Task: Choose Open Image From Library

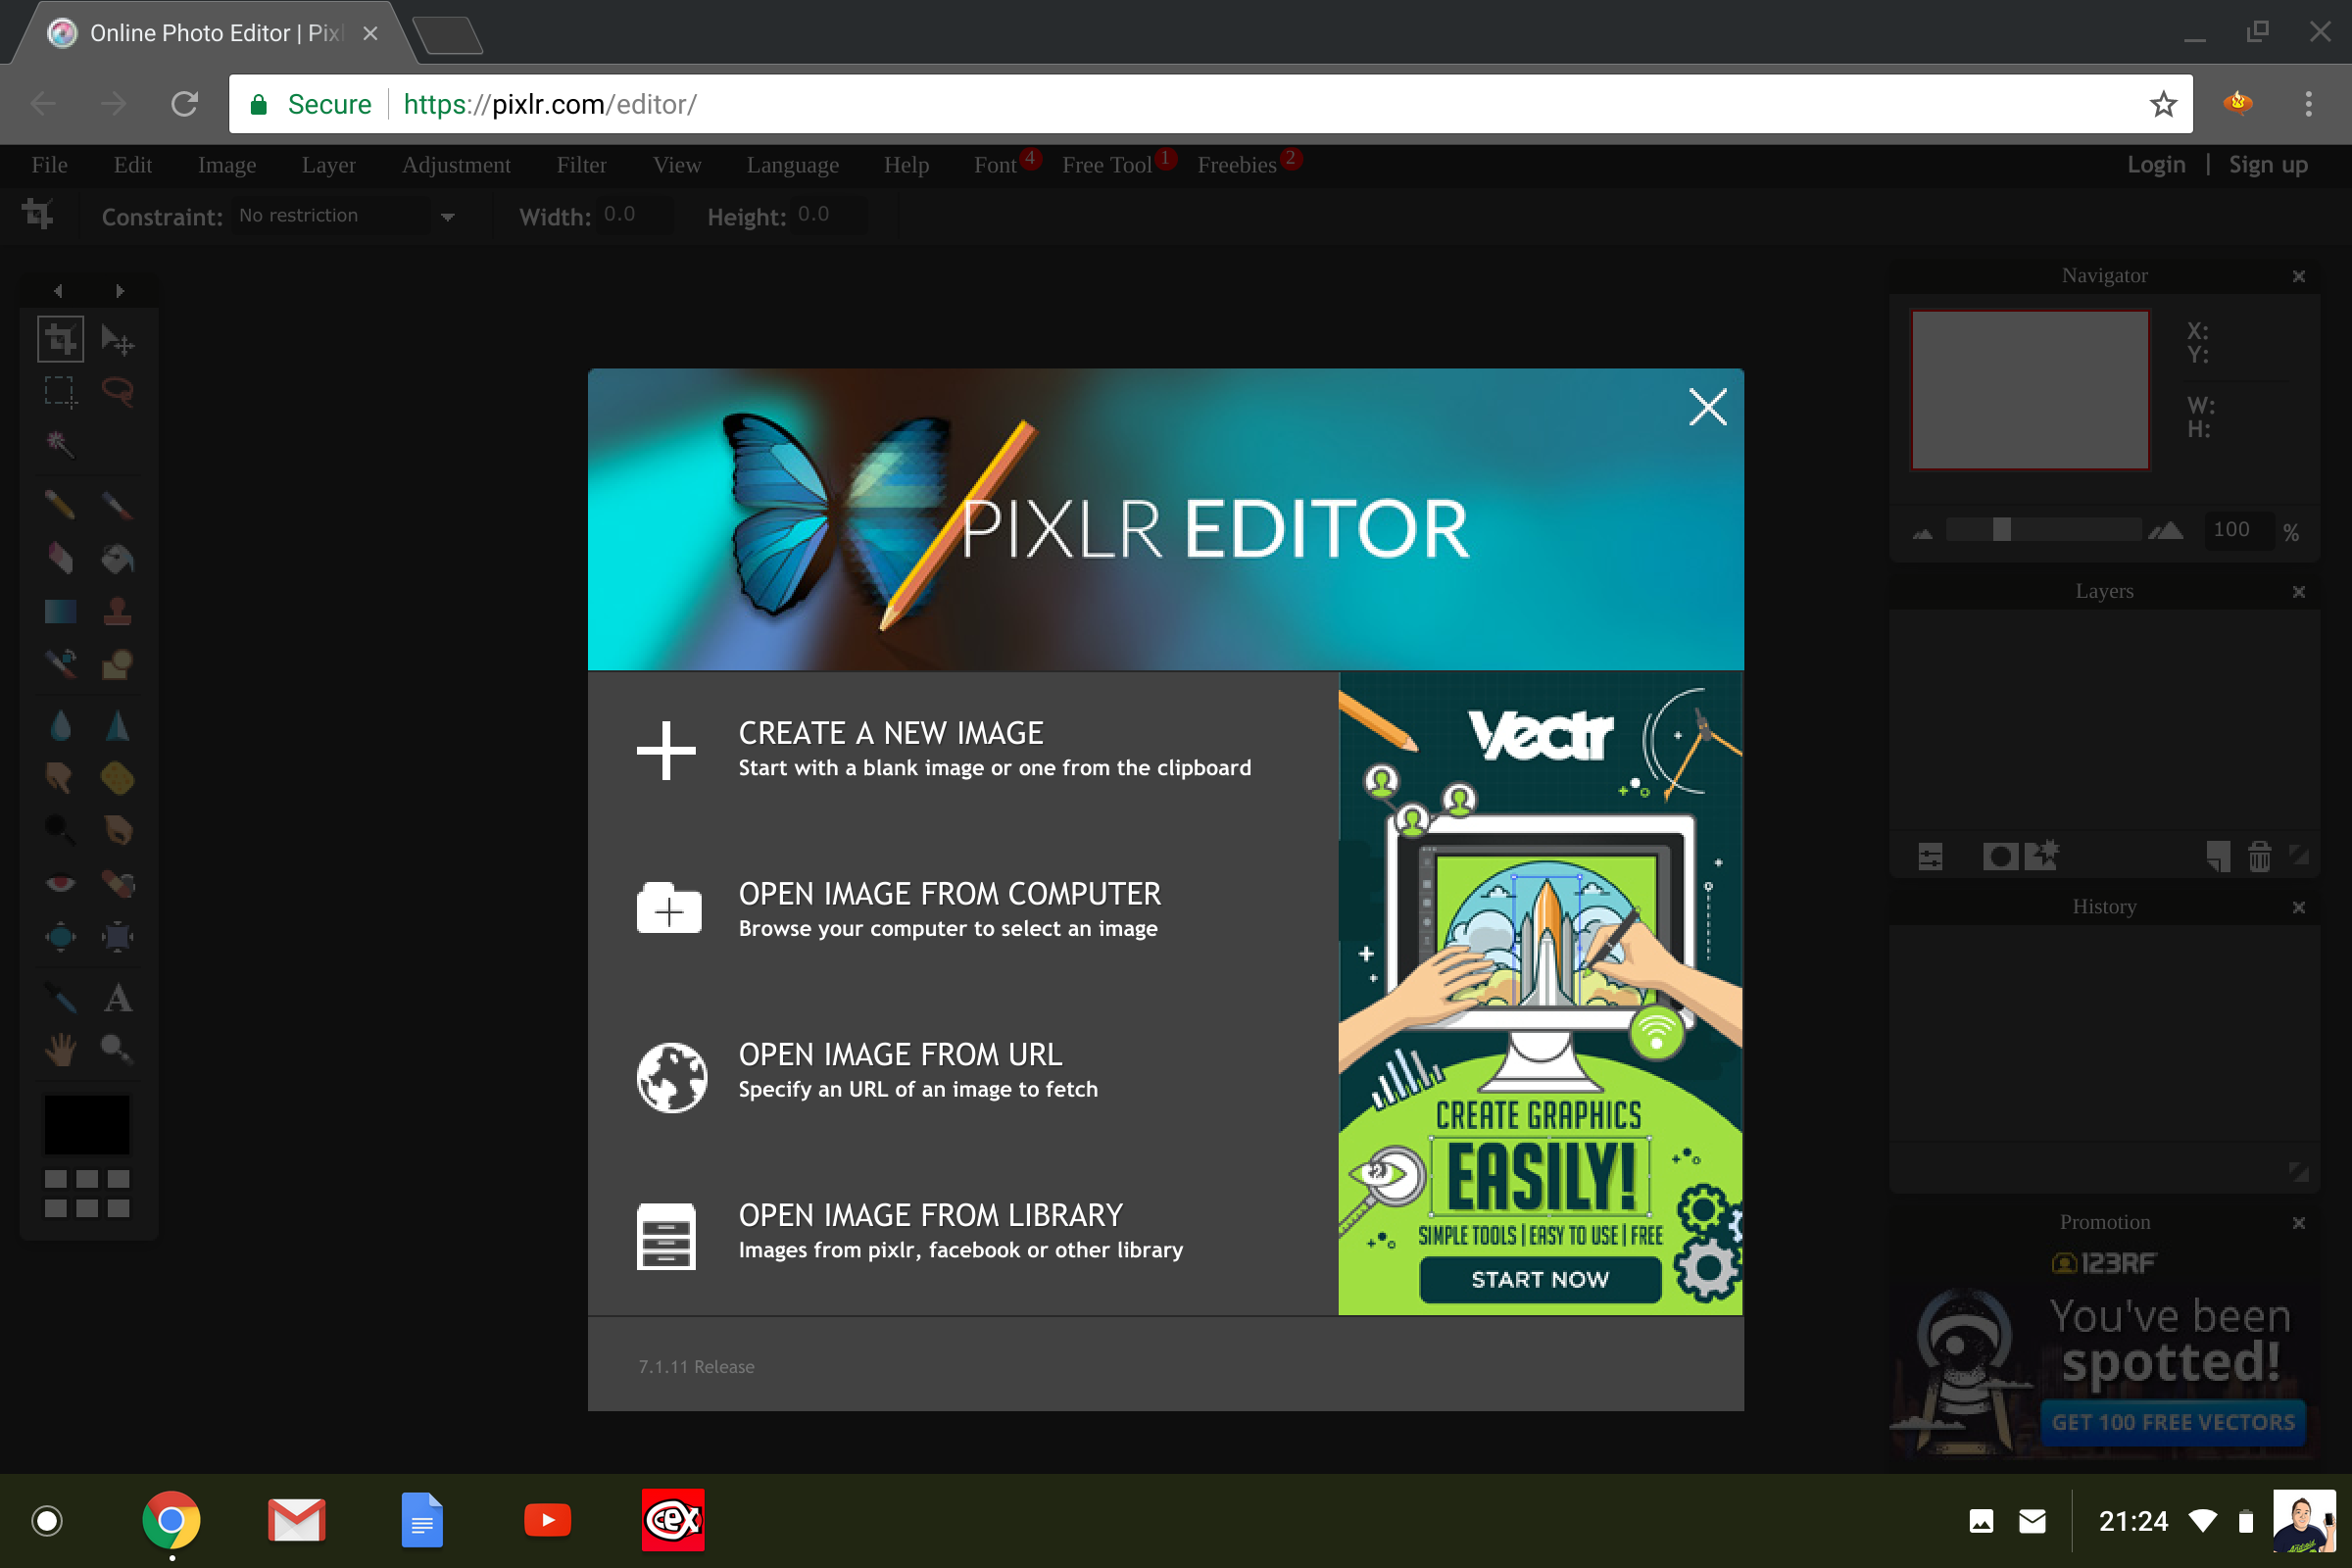Action: click(910, 1232)
